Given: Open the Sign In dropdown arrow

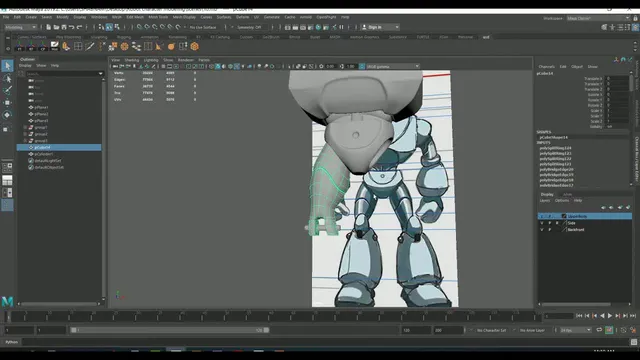Looking at the screenshot, I should [x=397, y=27].
